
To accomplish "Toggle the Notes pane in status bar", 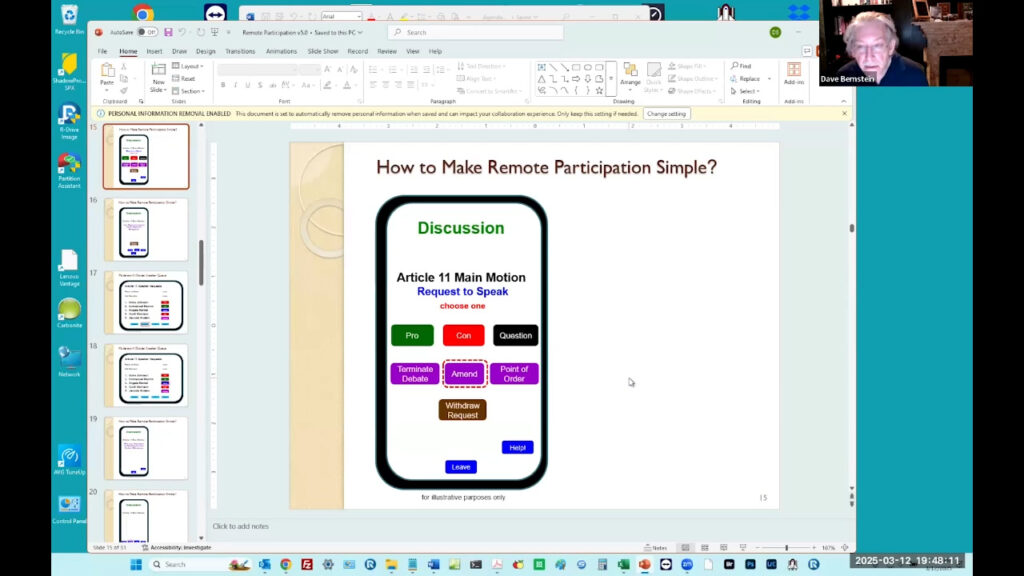I will 656,547.
